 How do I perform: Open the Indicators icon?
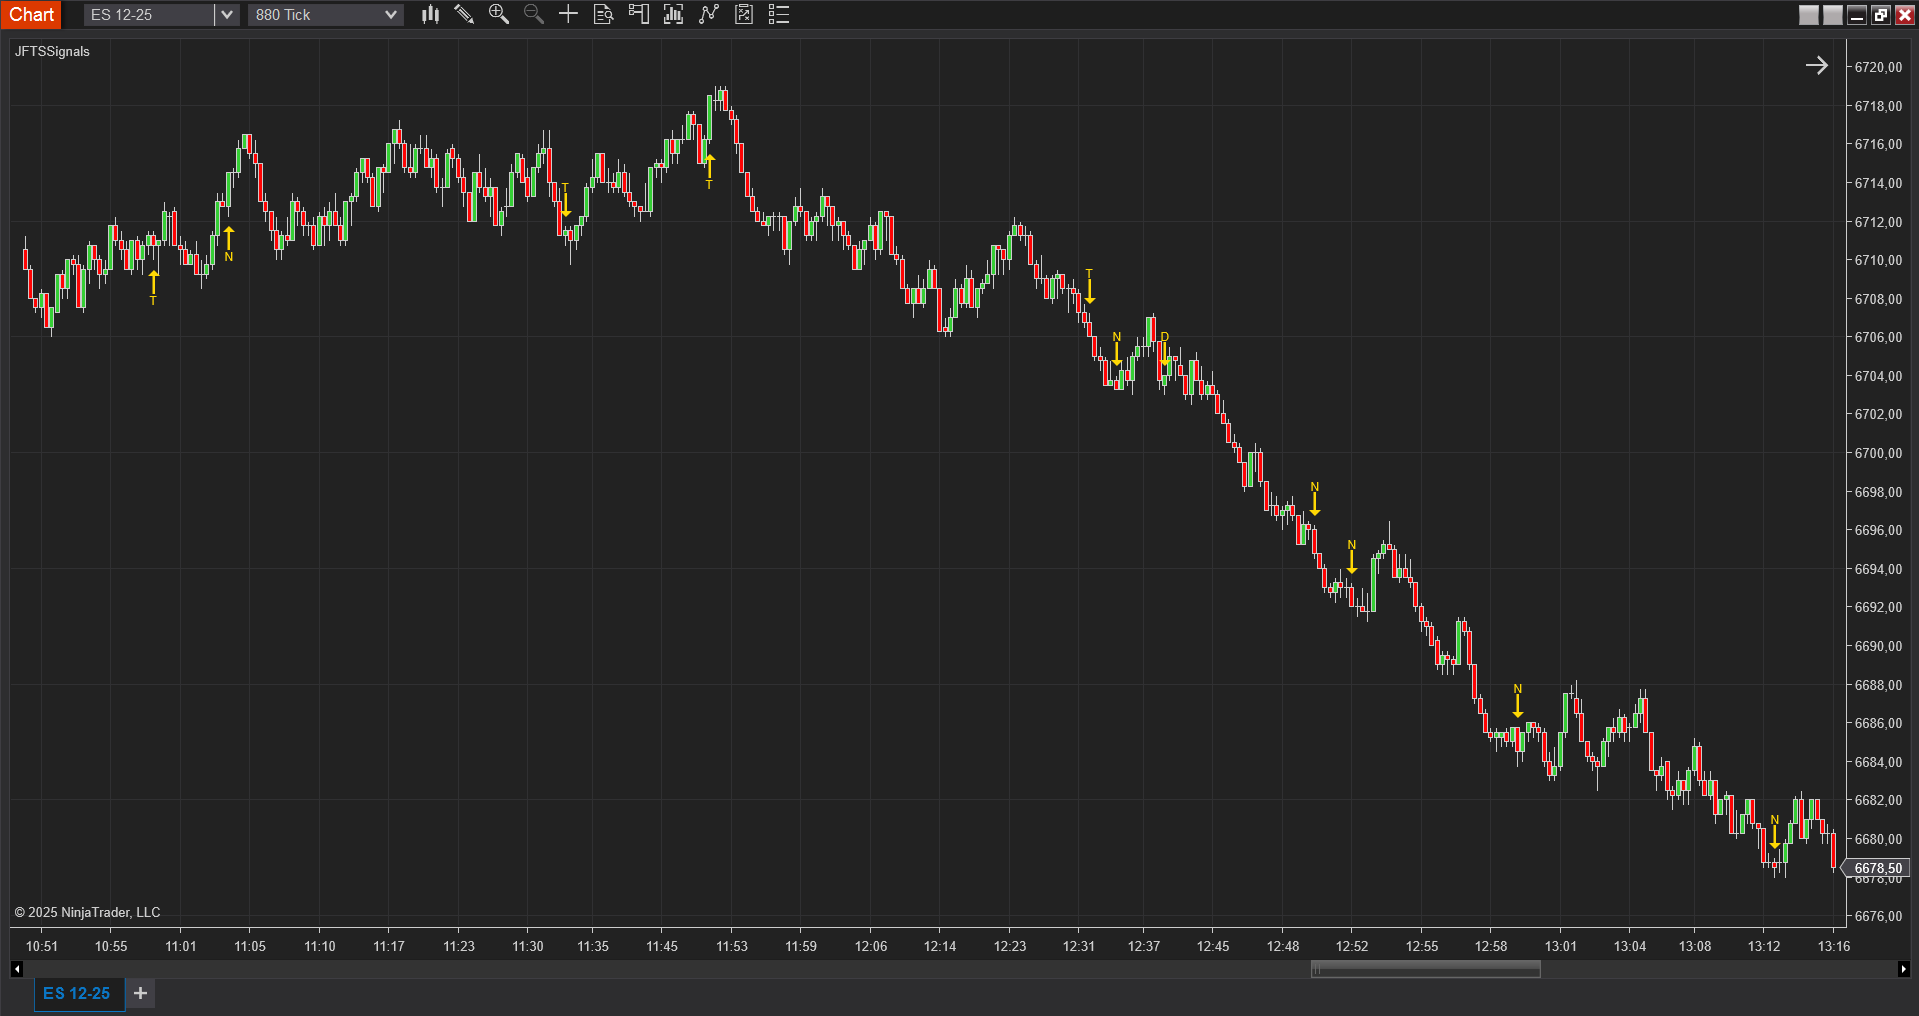(709, 14)
